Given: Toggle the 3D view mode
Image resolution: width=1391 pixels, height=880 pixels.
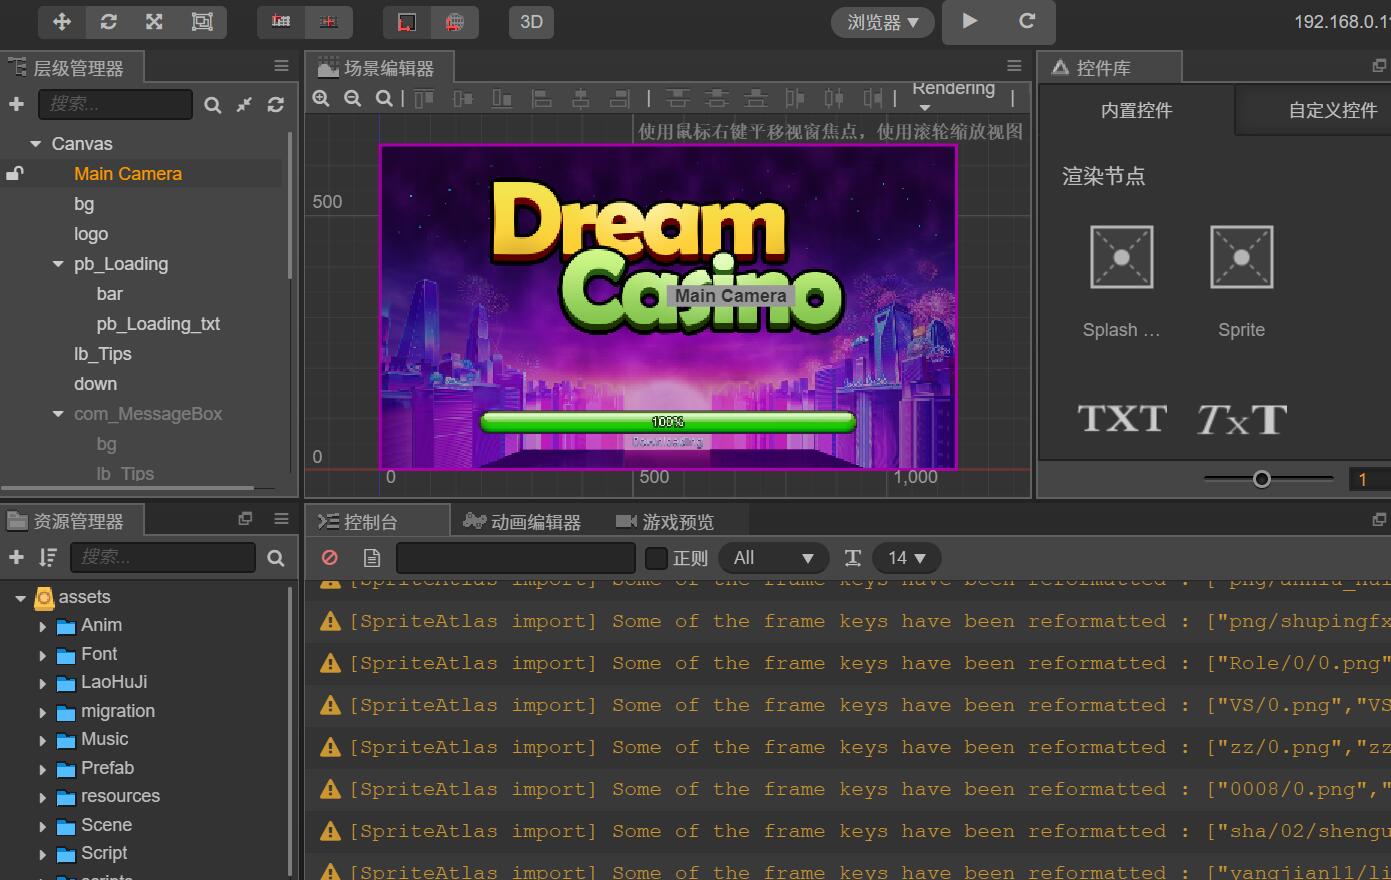Looking at the screenshot, I should 531,22.
